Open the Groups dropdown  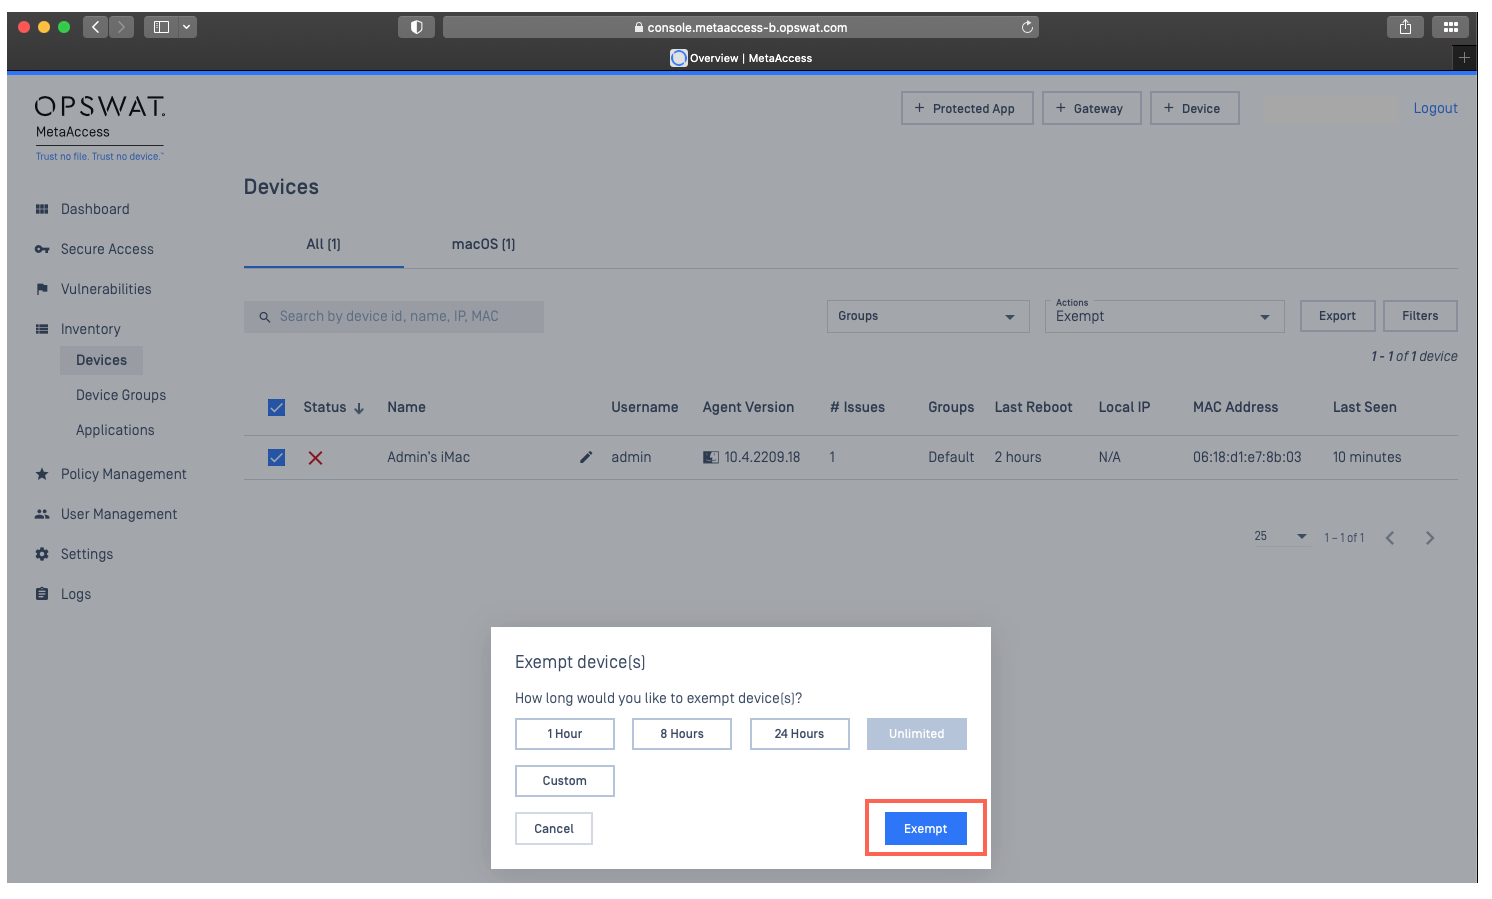point(928,316)
